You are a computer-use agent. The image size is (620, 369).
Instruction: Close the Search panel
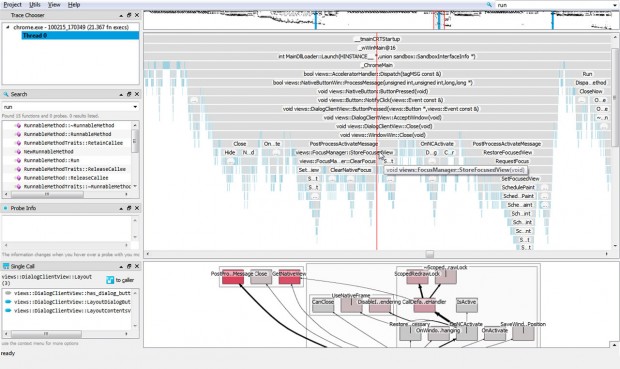137,94
